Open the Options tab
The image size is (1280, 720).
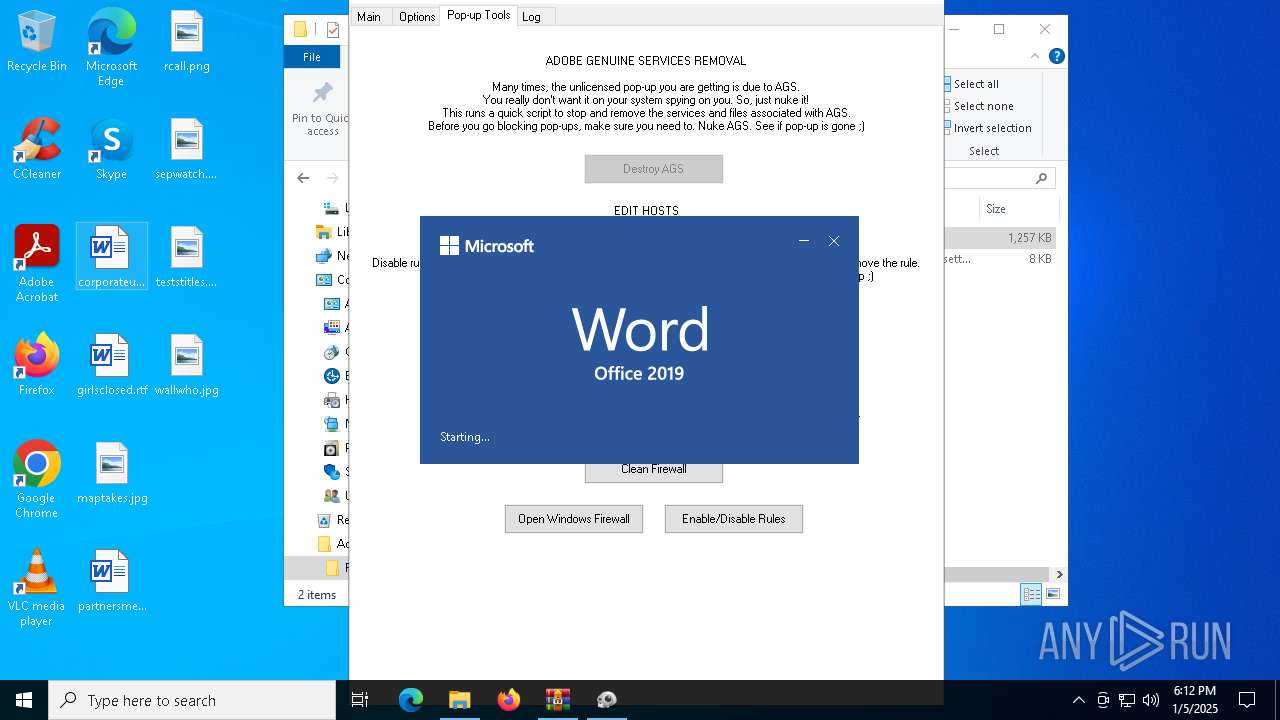[417, 17]
